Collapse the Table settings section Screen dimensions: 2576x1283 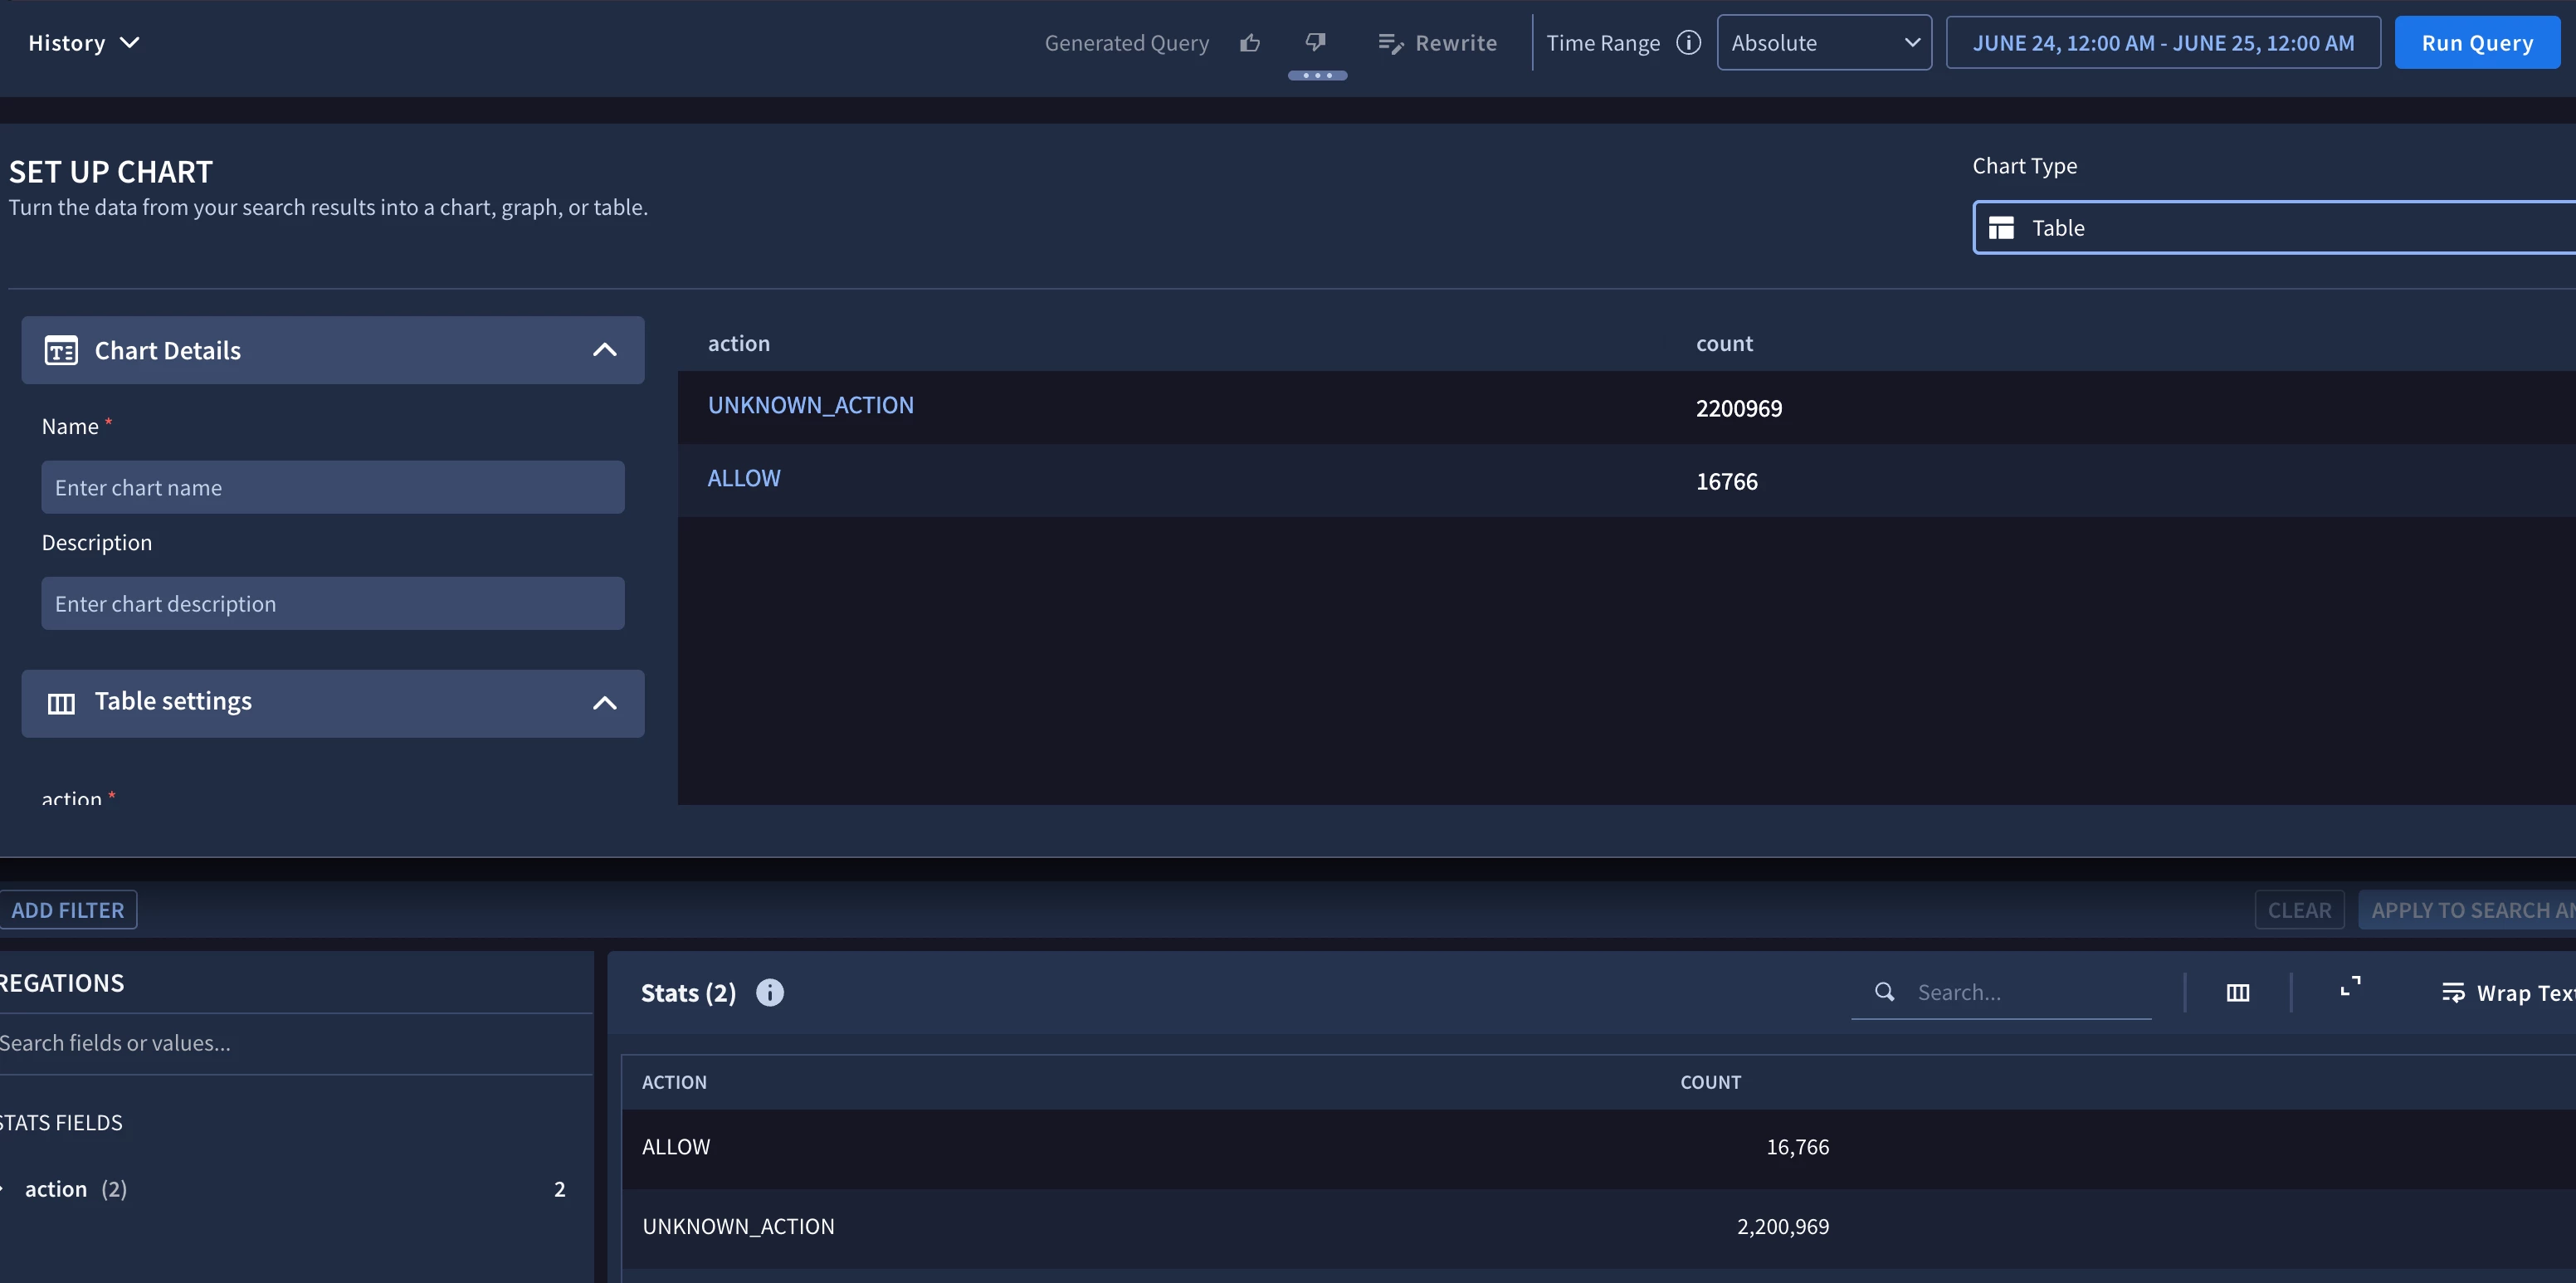604,703
